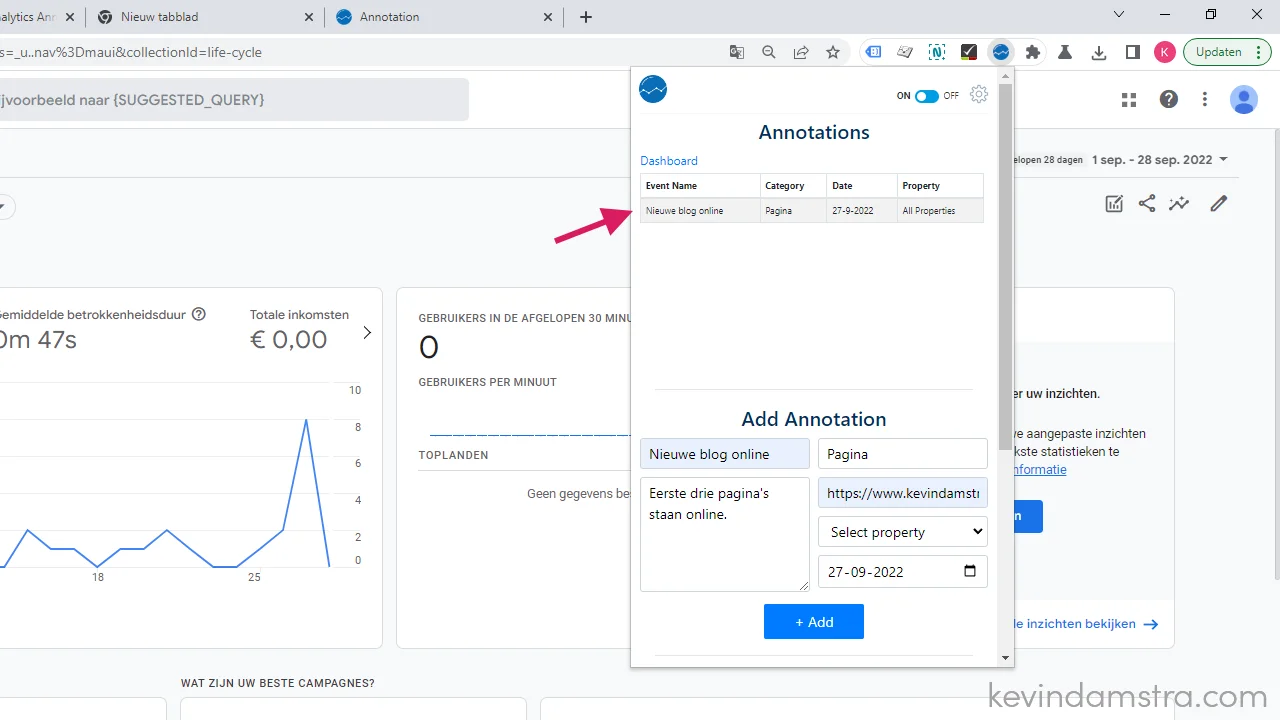
Task: Click the 'Updaten' Chrome button
Action: pyautogui.click(x=1228, y=52)
